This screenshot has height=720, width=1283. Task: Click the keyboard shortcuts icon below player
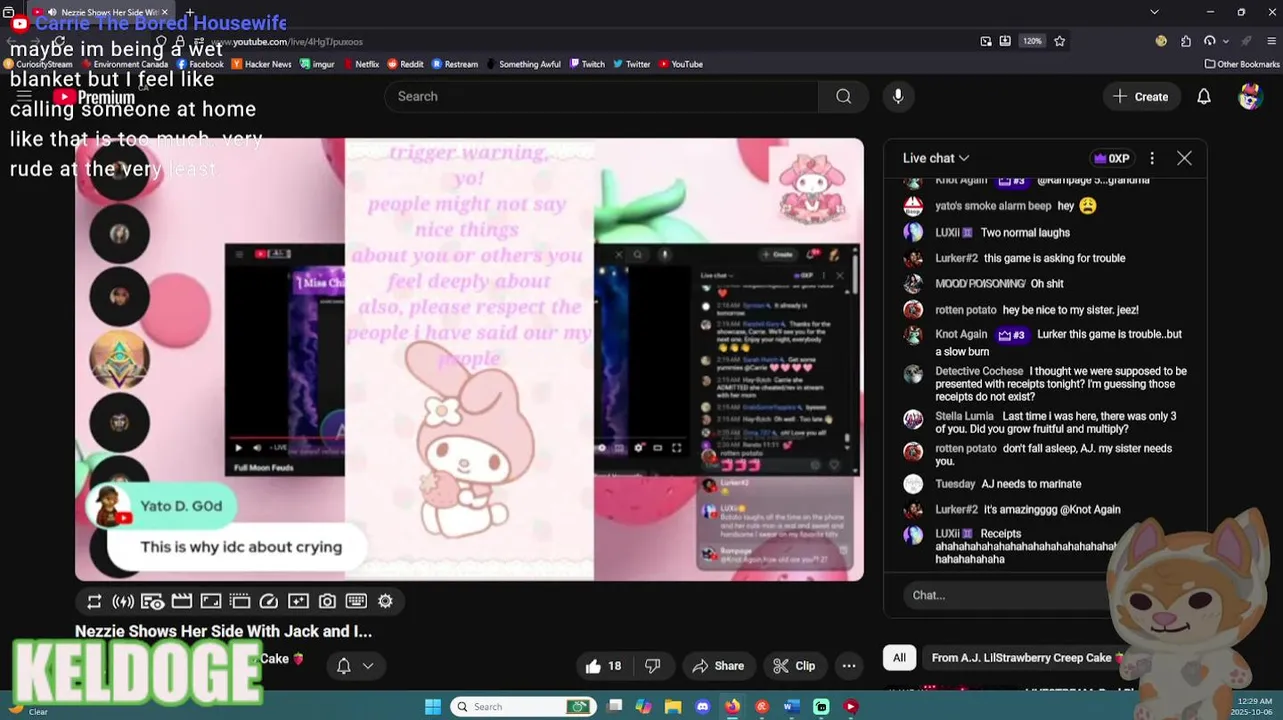click(x=356, y=601)
